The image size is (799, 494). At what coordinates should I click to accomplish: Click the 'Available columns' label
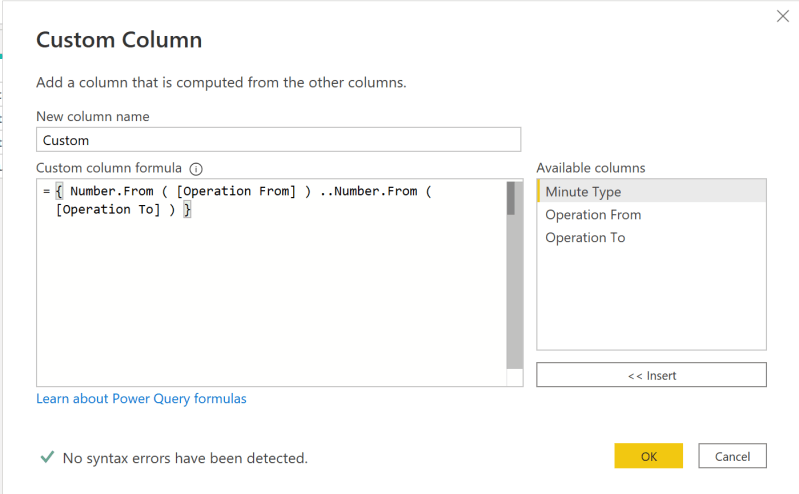click(x=591, y=168)
